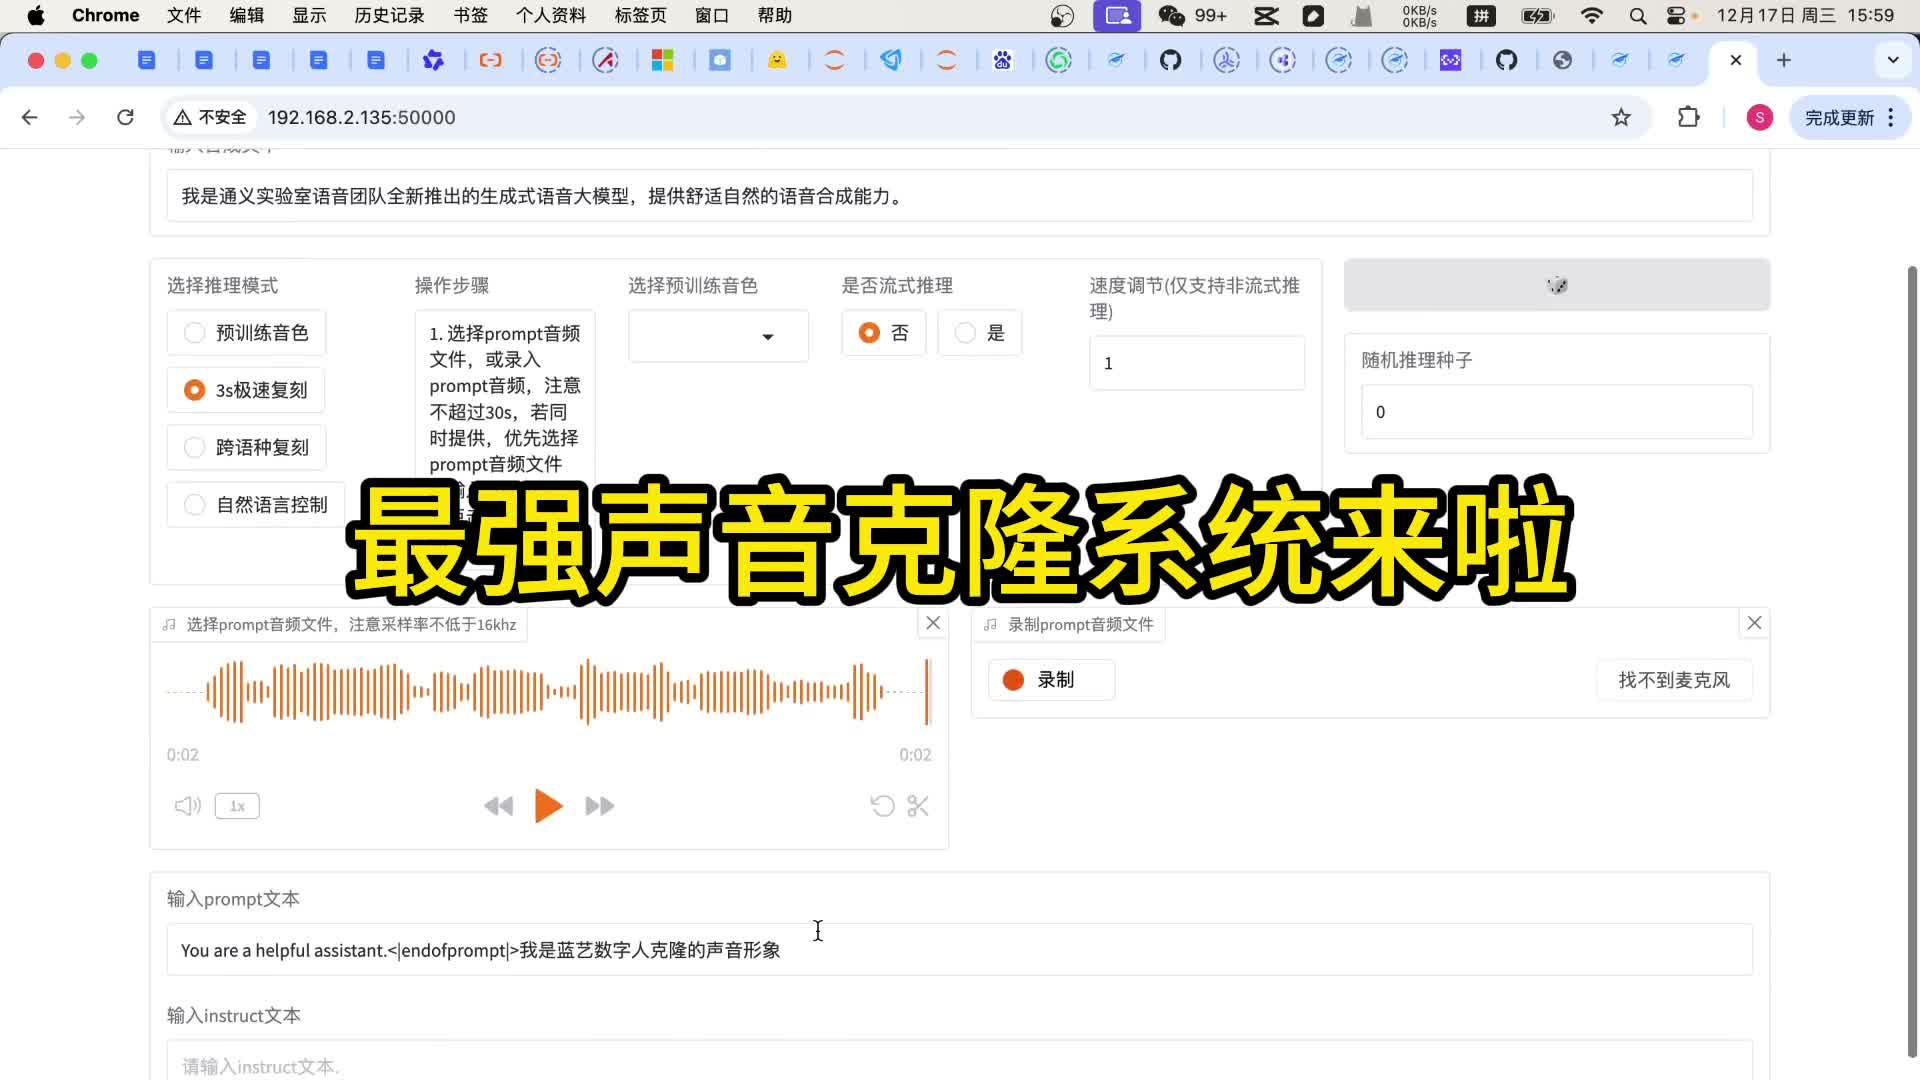Viewport: 1920px width, 1080px height.
Task: Reload the current page
Action: pyautogui.click(x=125, y=117)
